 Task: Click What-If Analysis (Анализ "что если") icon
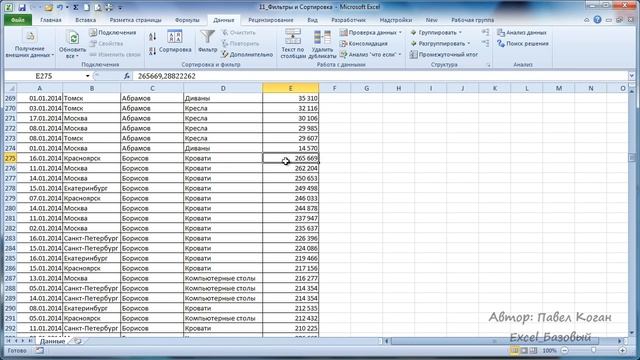coord(344,54)
